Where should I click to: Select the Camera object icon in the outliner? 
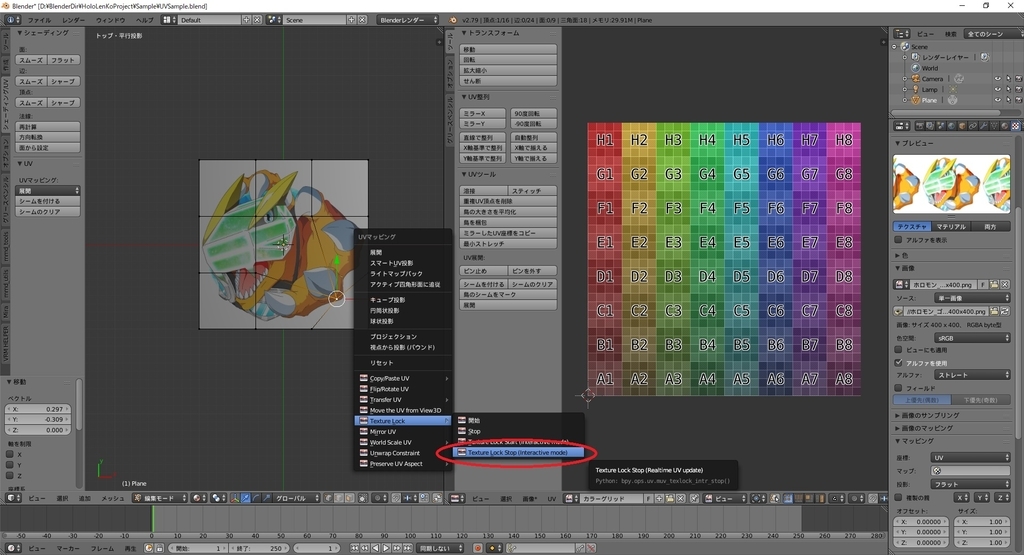point(916,78)
